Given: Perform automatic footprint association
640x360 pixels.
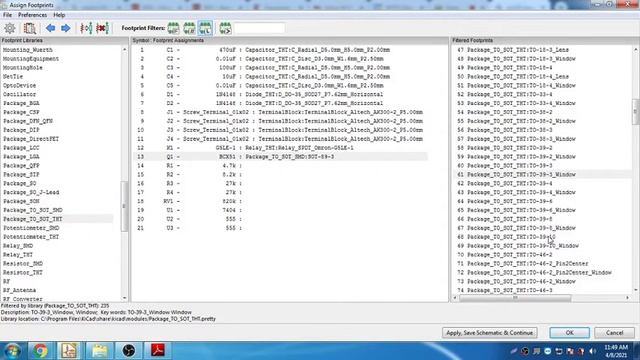Looking at the screenshot, I should click(86, 28).
